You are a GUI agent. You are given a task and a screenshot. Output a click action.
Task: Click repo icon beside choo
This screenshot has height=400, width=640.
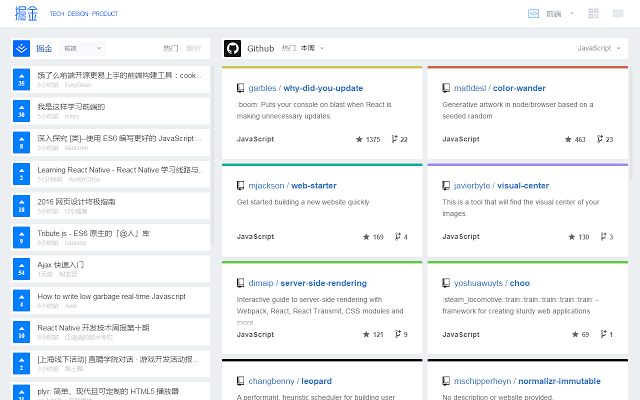(446, 283)
